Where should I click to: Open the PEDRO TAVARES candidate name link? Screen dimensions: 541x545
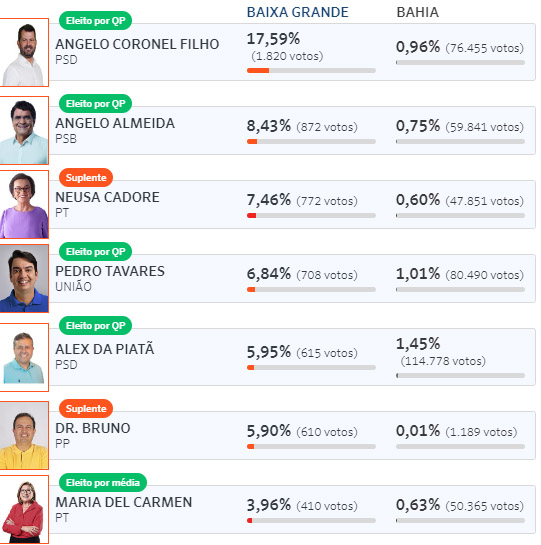tap(110, 271)
